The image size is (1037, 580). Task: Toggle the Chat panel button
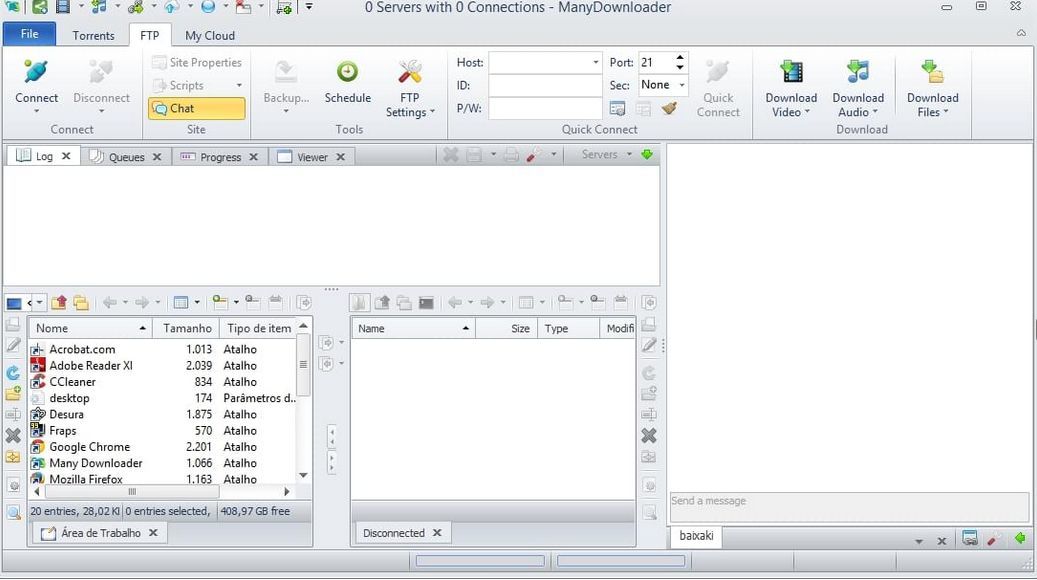click(197, 108)
